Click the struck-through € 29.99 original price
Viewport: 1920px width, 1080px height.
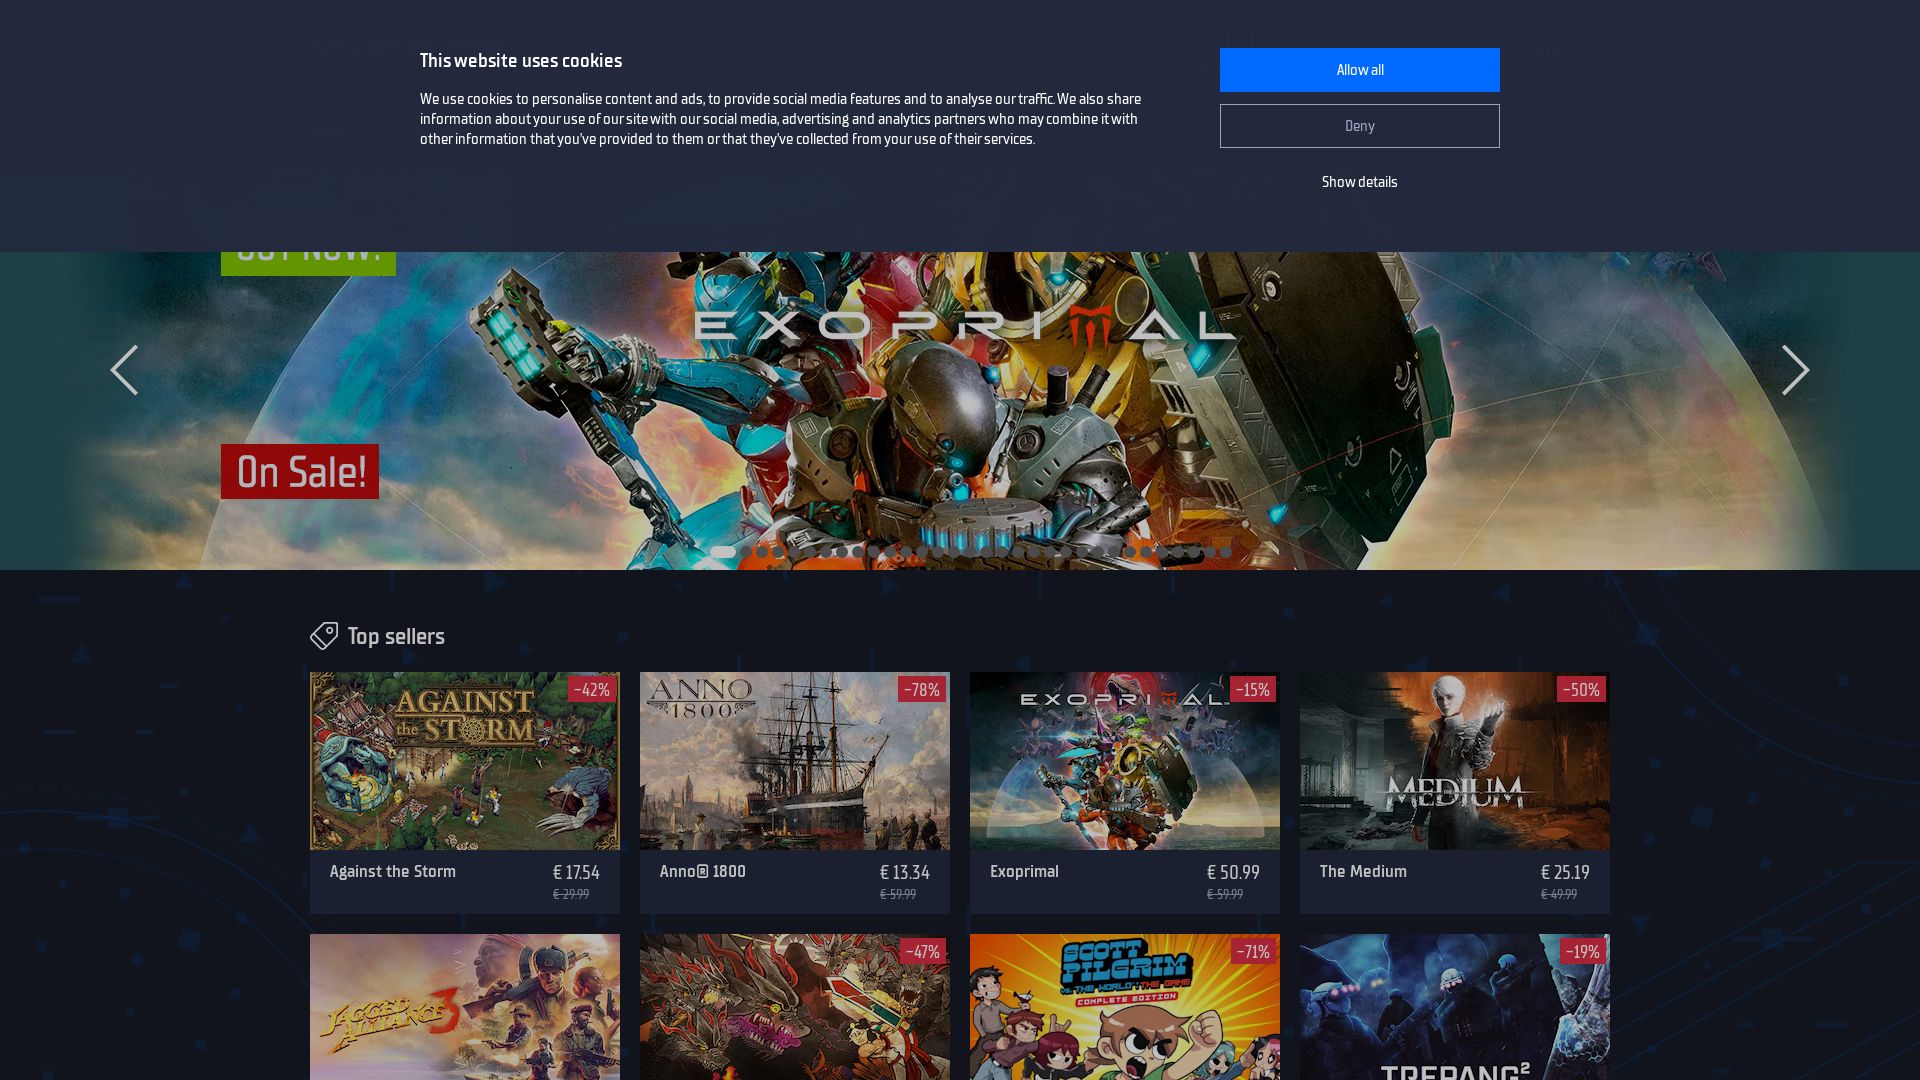click(571, 894)
